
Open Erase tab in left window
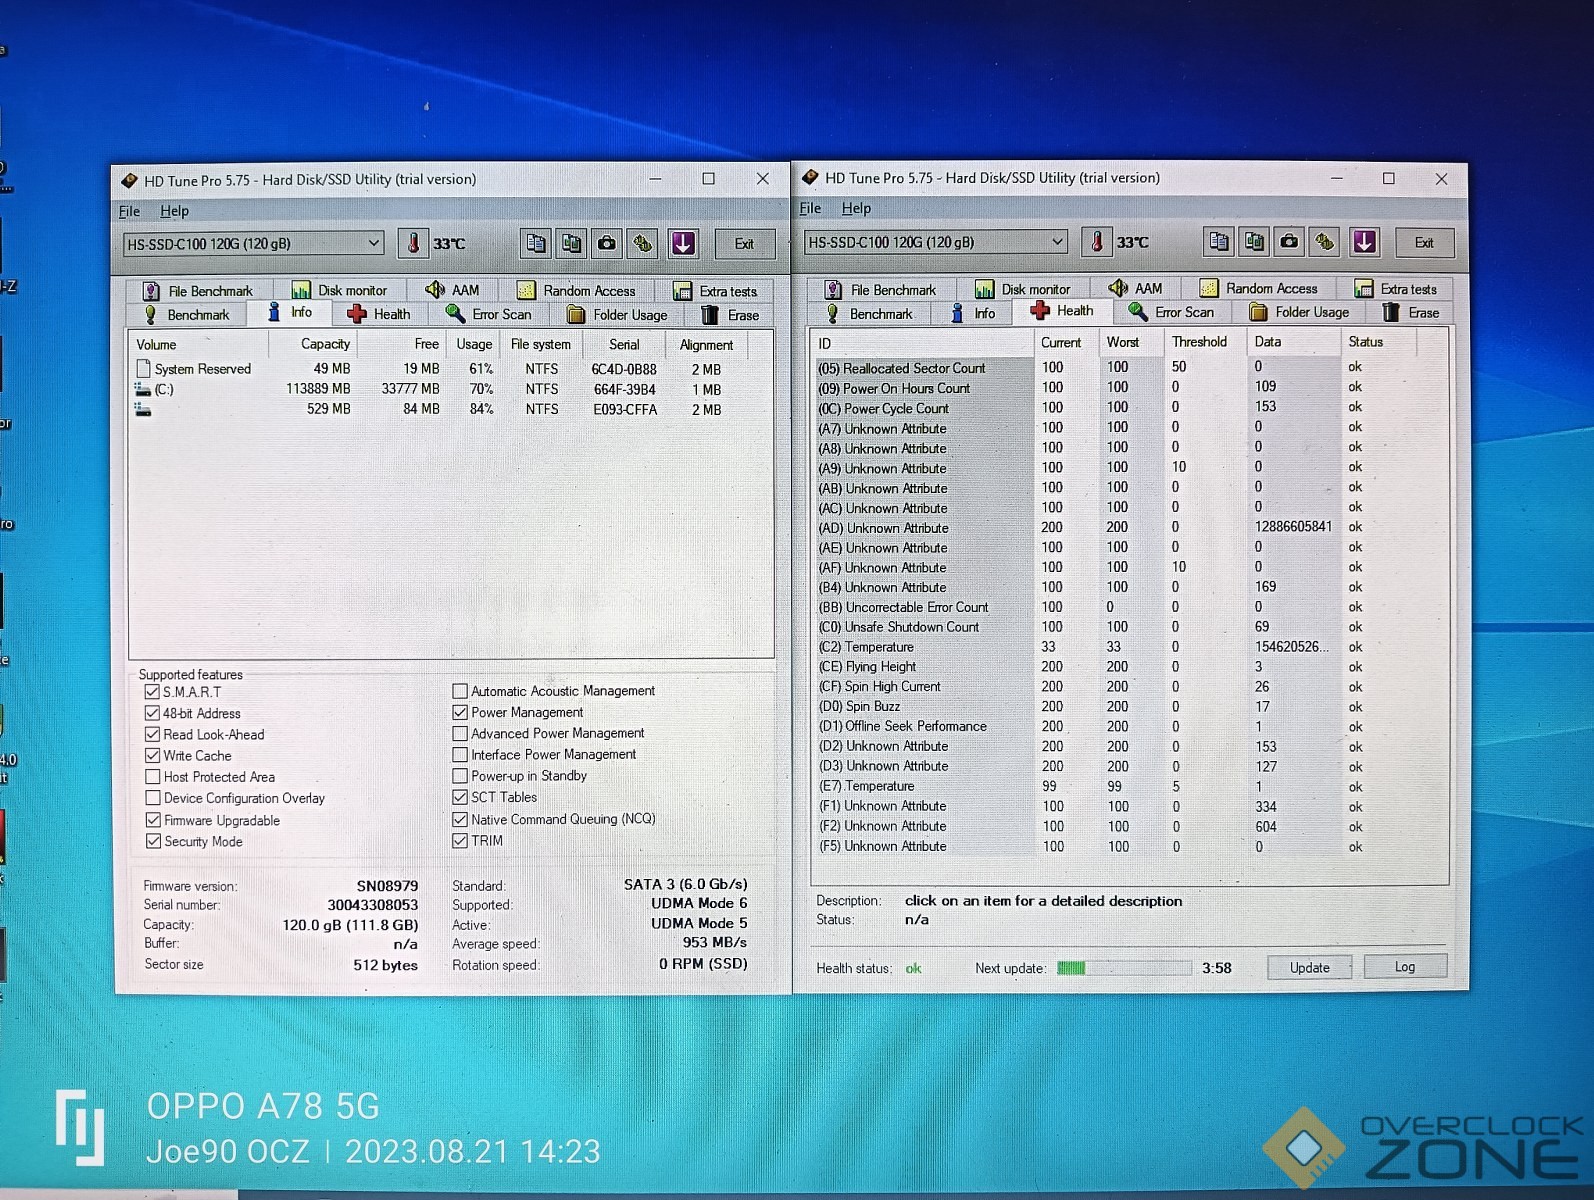tap(731, 315)
